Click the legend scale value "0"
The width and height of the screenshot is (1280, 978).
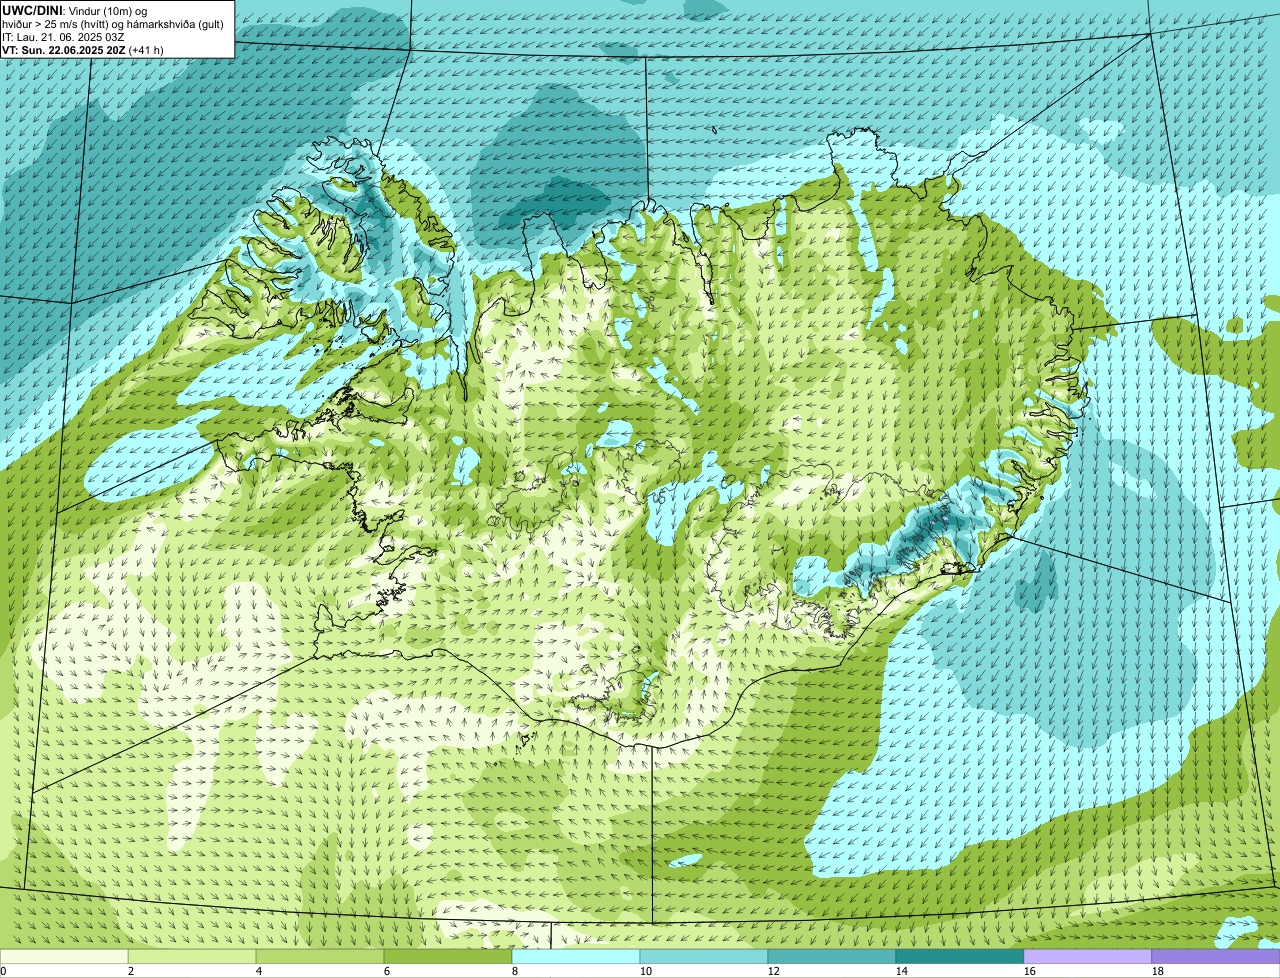tap(3, 971)
